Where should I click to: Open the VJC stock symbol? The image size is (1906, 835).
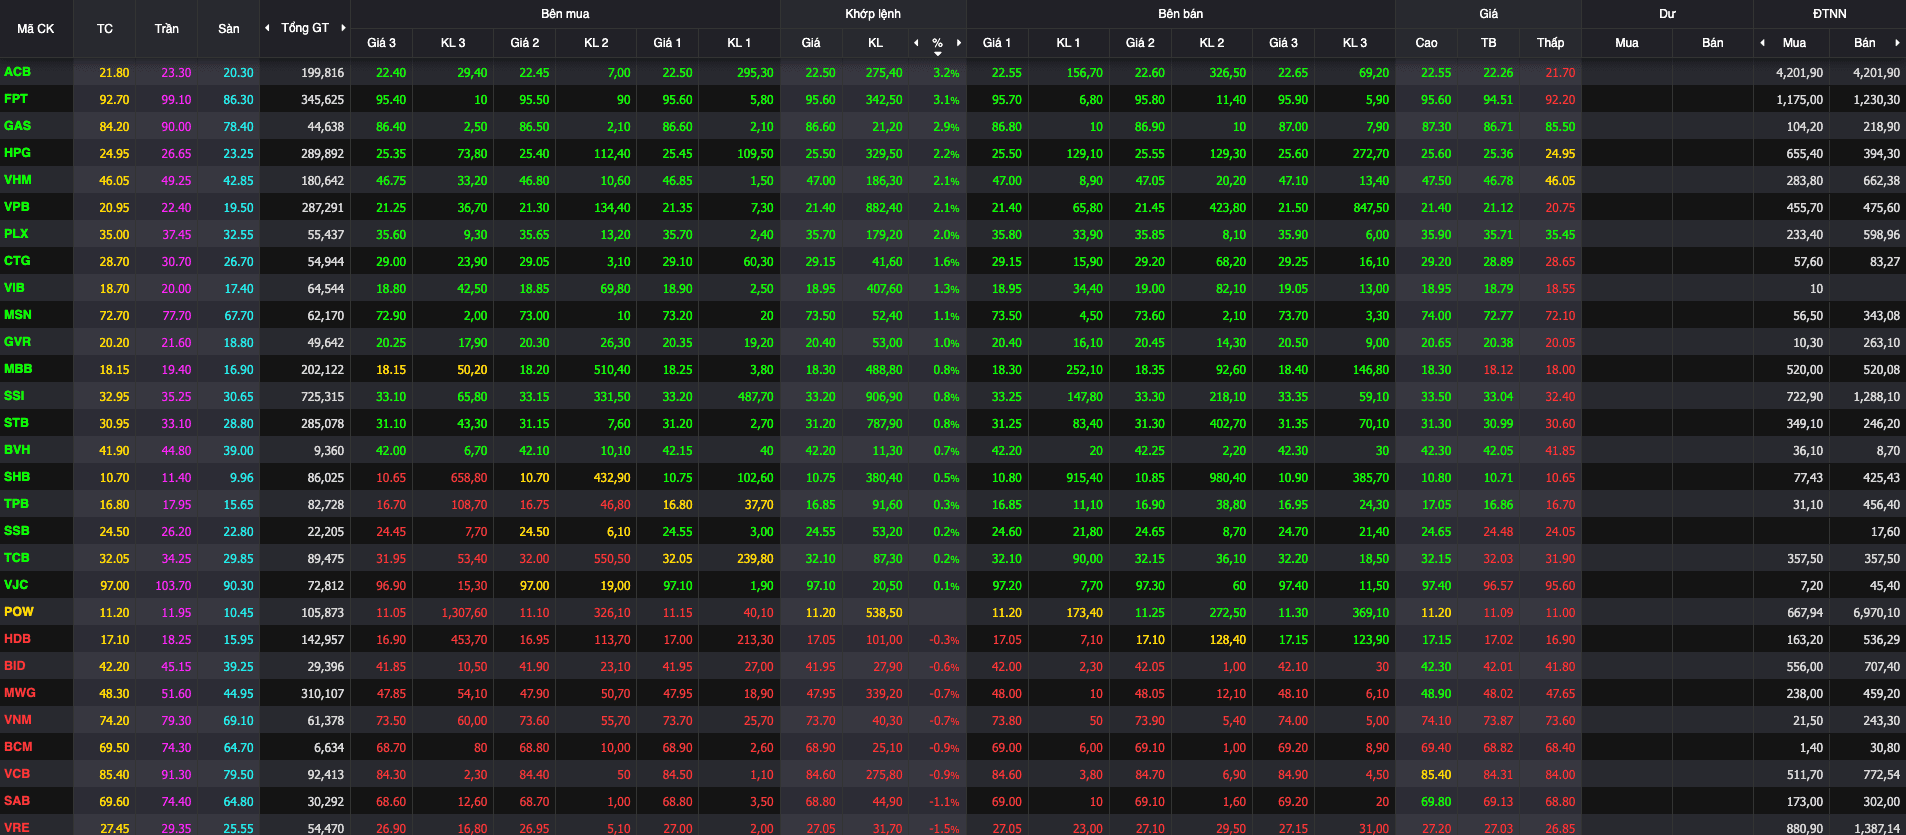pyautogui.click(x=16, y=585)
